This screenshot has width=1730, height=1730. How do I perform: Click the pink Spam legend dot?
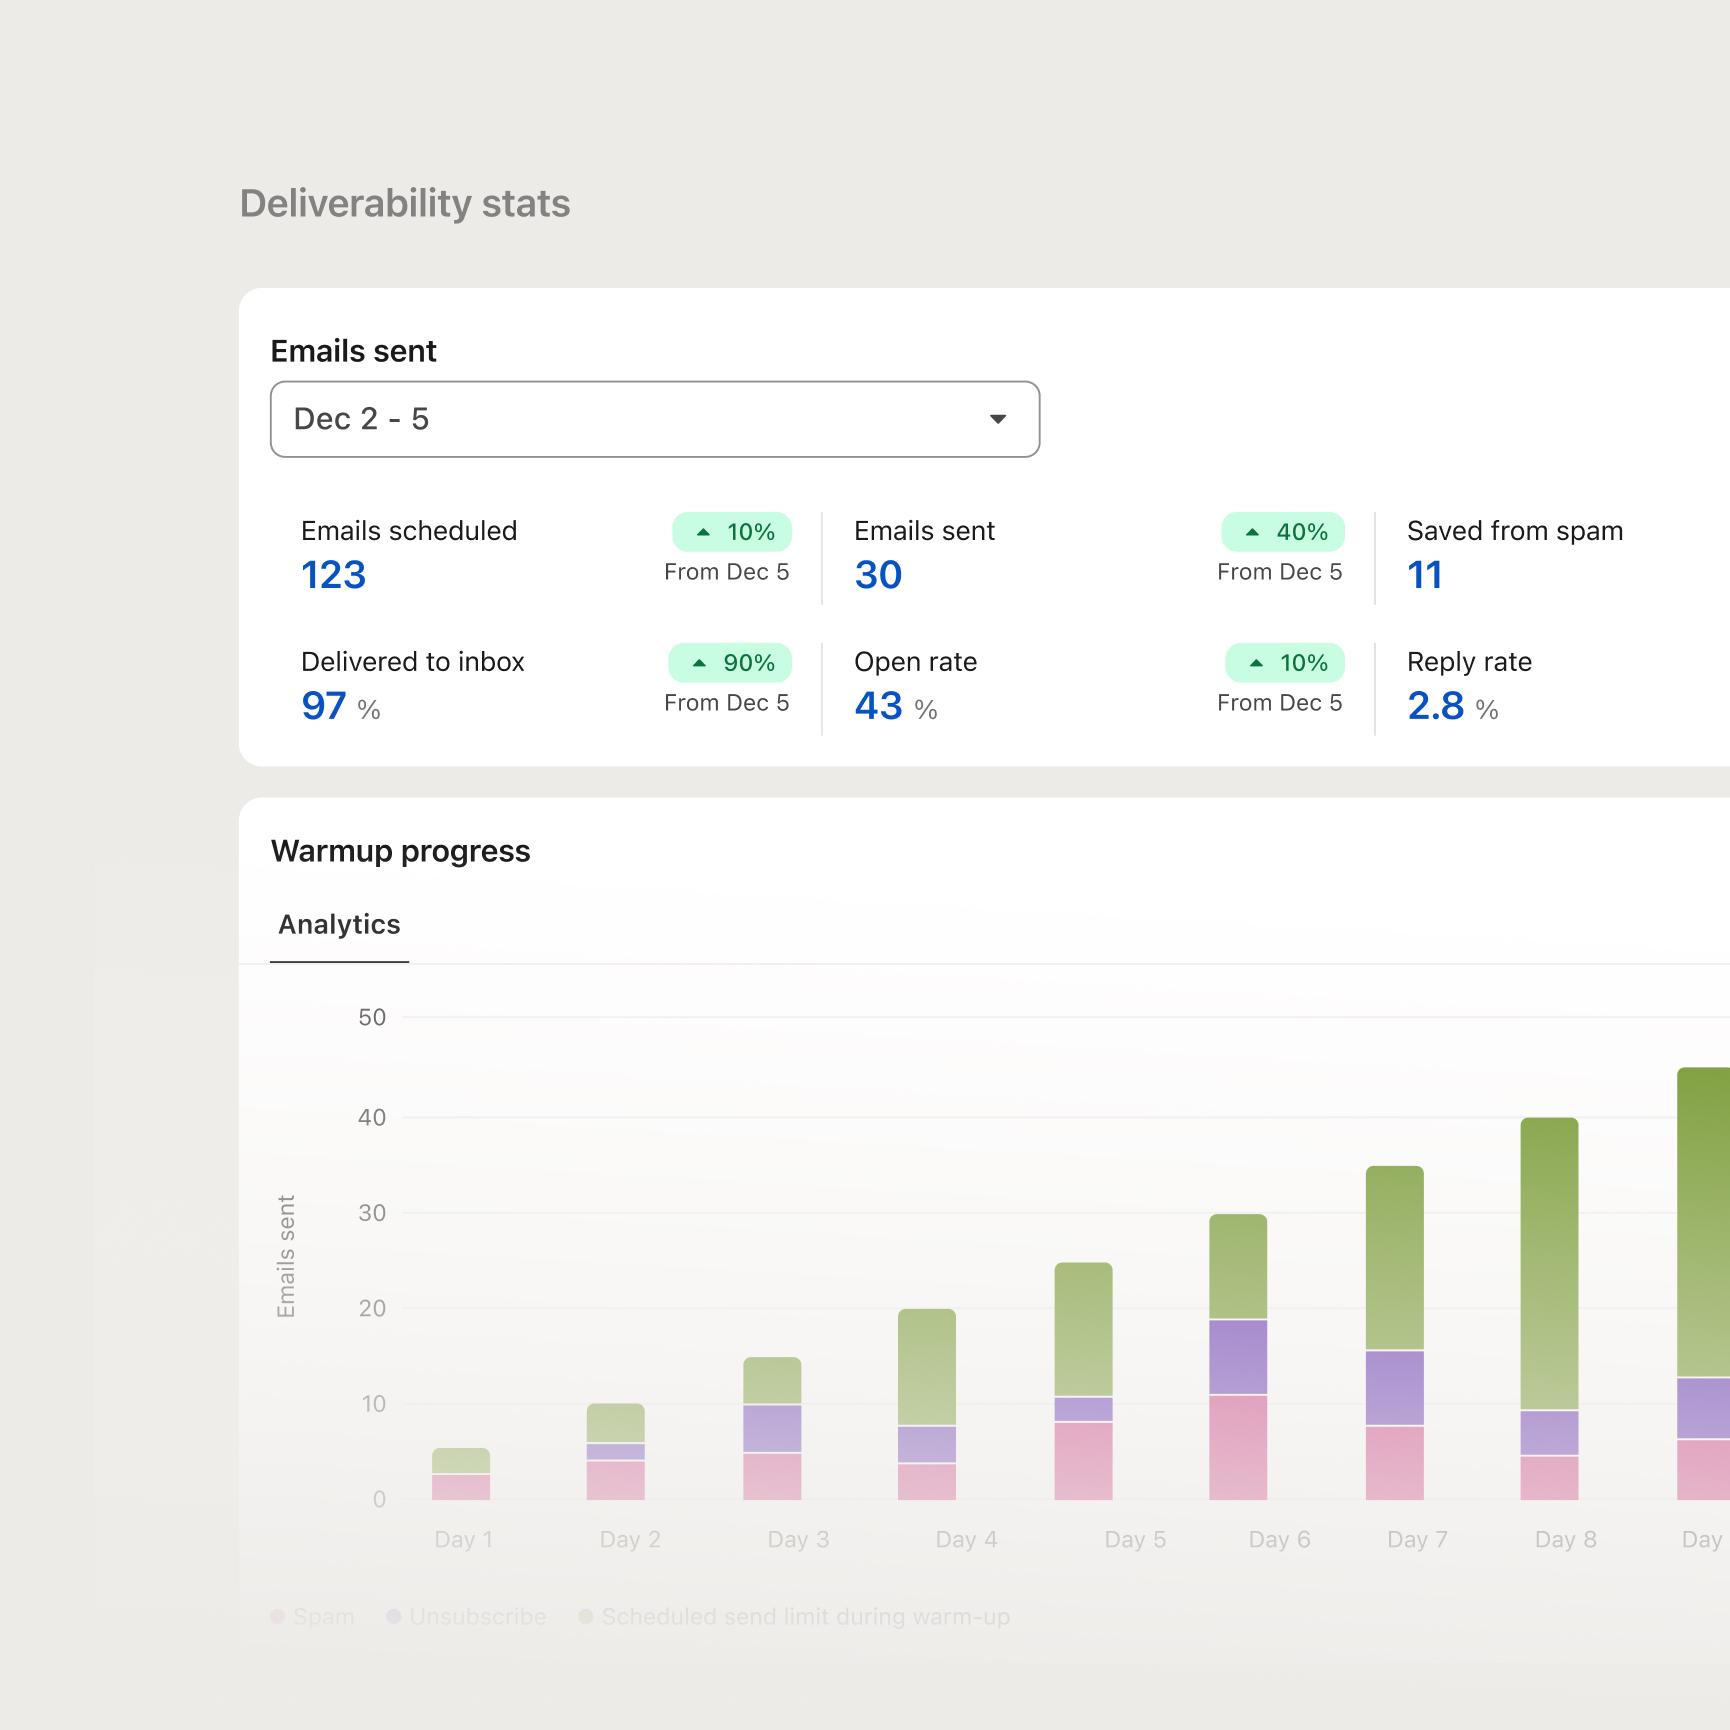277,1616
